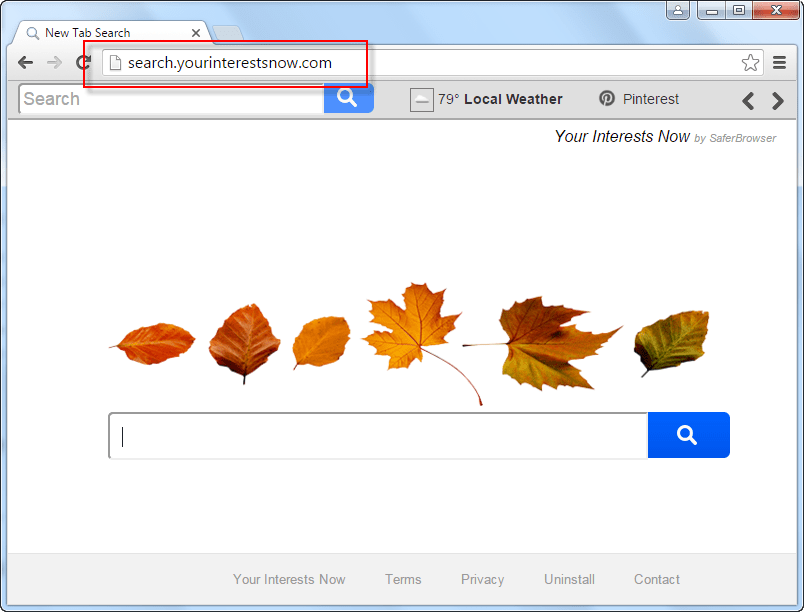This screenshot has height=612, width=804.
Task: Click the autumn leaves banner image
Action: (409, 343)
